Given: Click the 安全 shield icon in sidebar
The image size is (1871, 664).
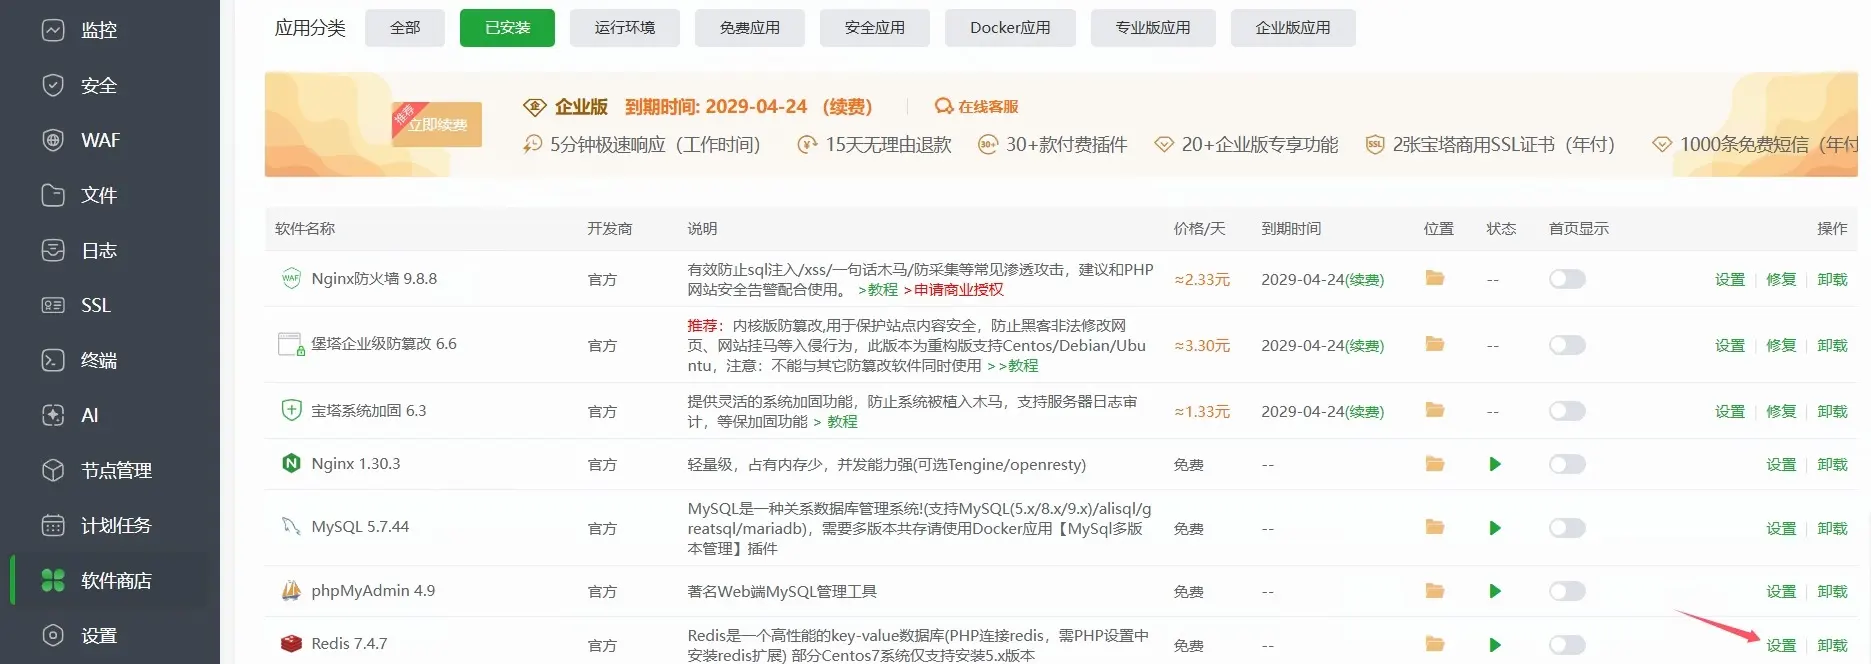Looking at the screenshot, I should (53, 85).
